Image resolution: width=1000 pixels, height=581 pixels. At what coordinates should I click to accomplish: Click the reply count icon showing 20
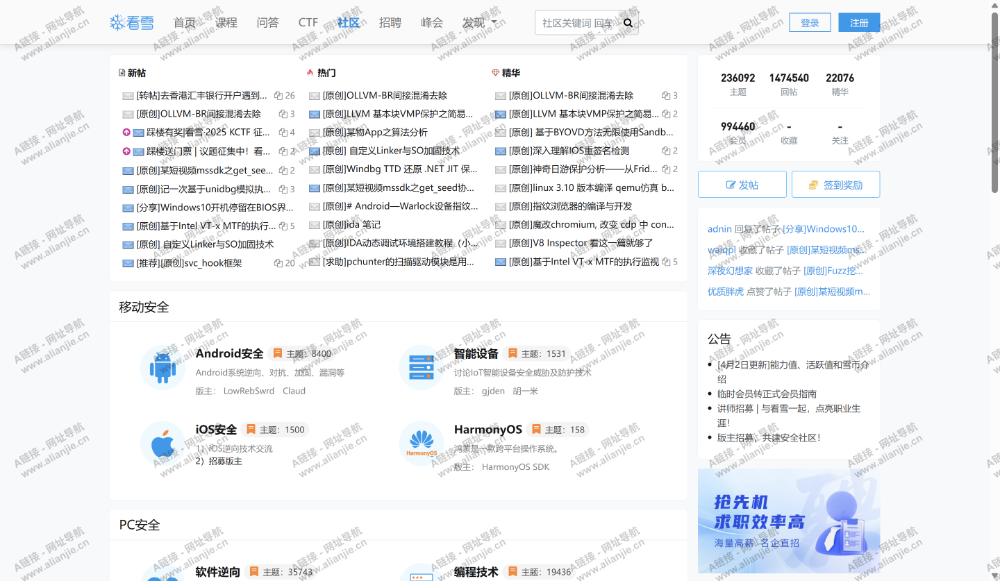278,263
